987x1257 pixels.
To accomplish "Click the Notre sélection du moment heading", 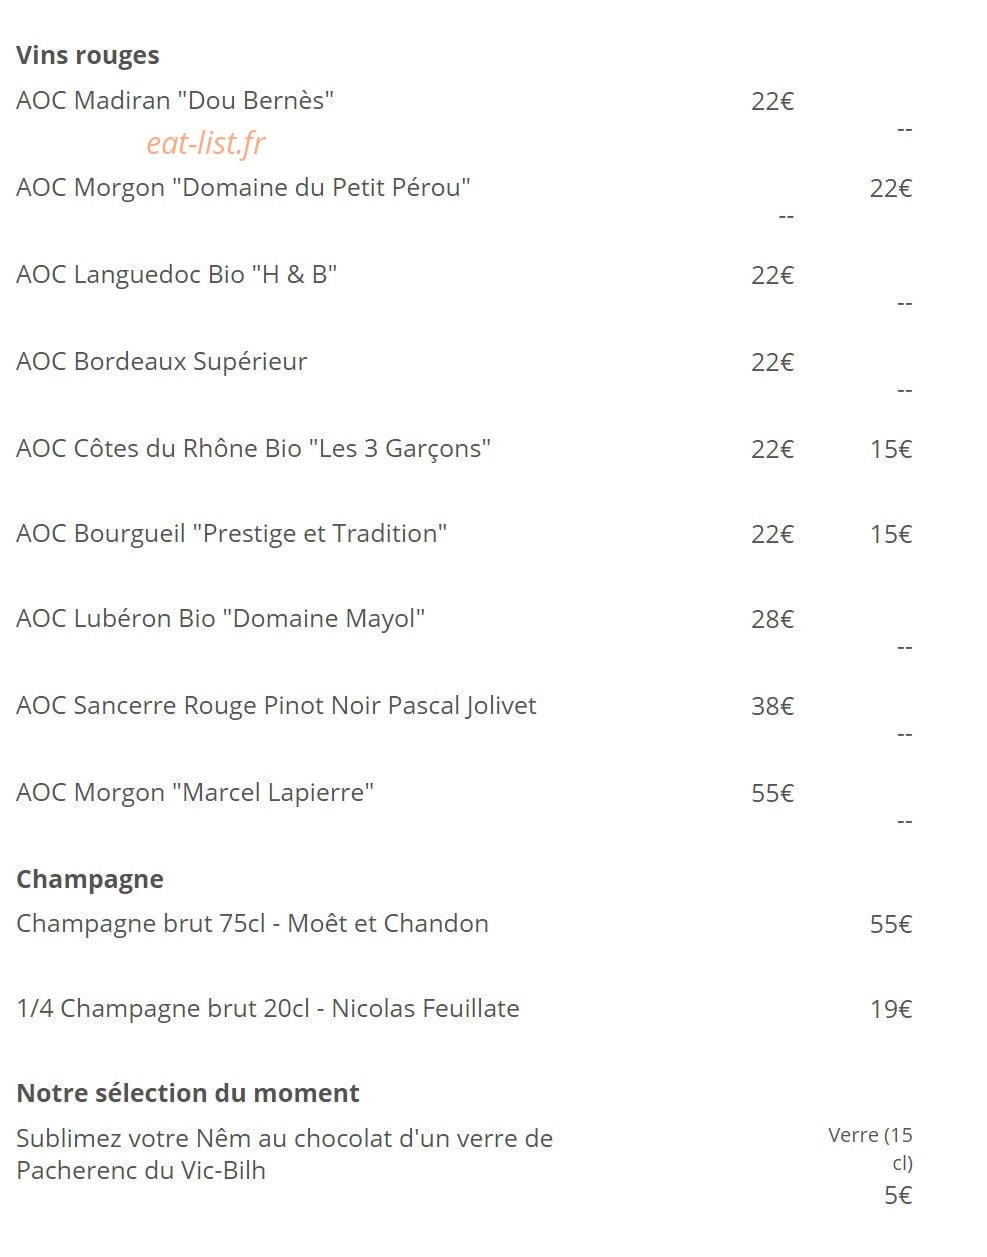I will (188, 1093).
